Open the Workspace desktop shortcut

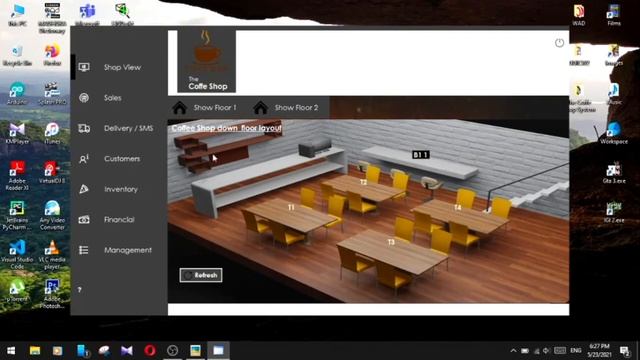tap(614, 133)
